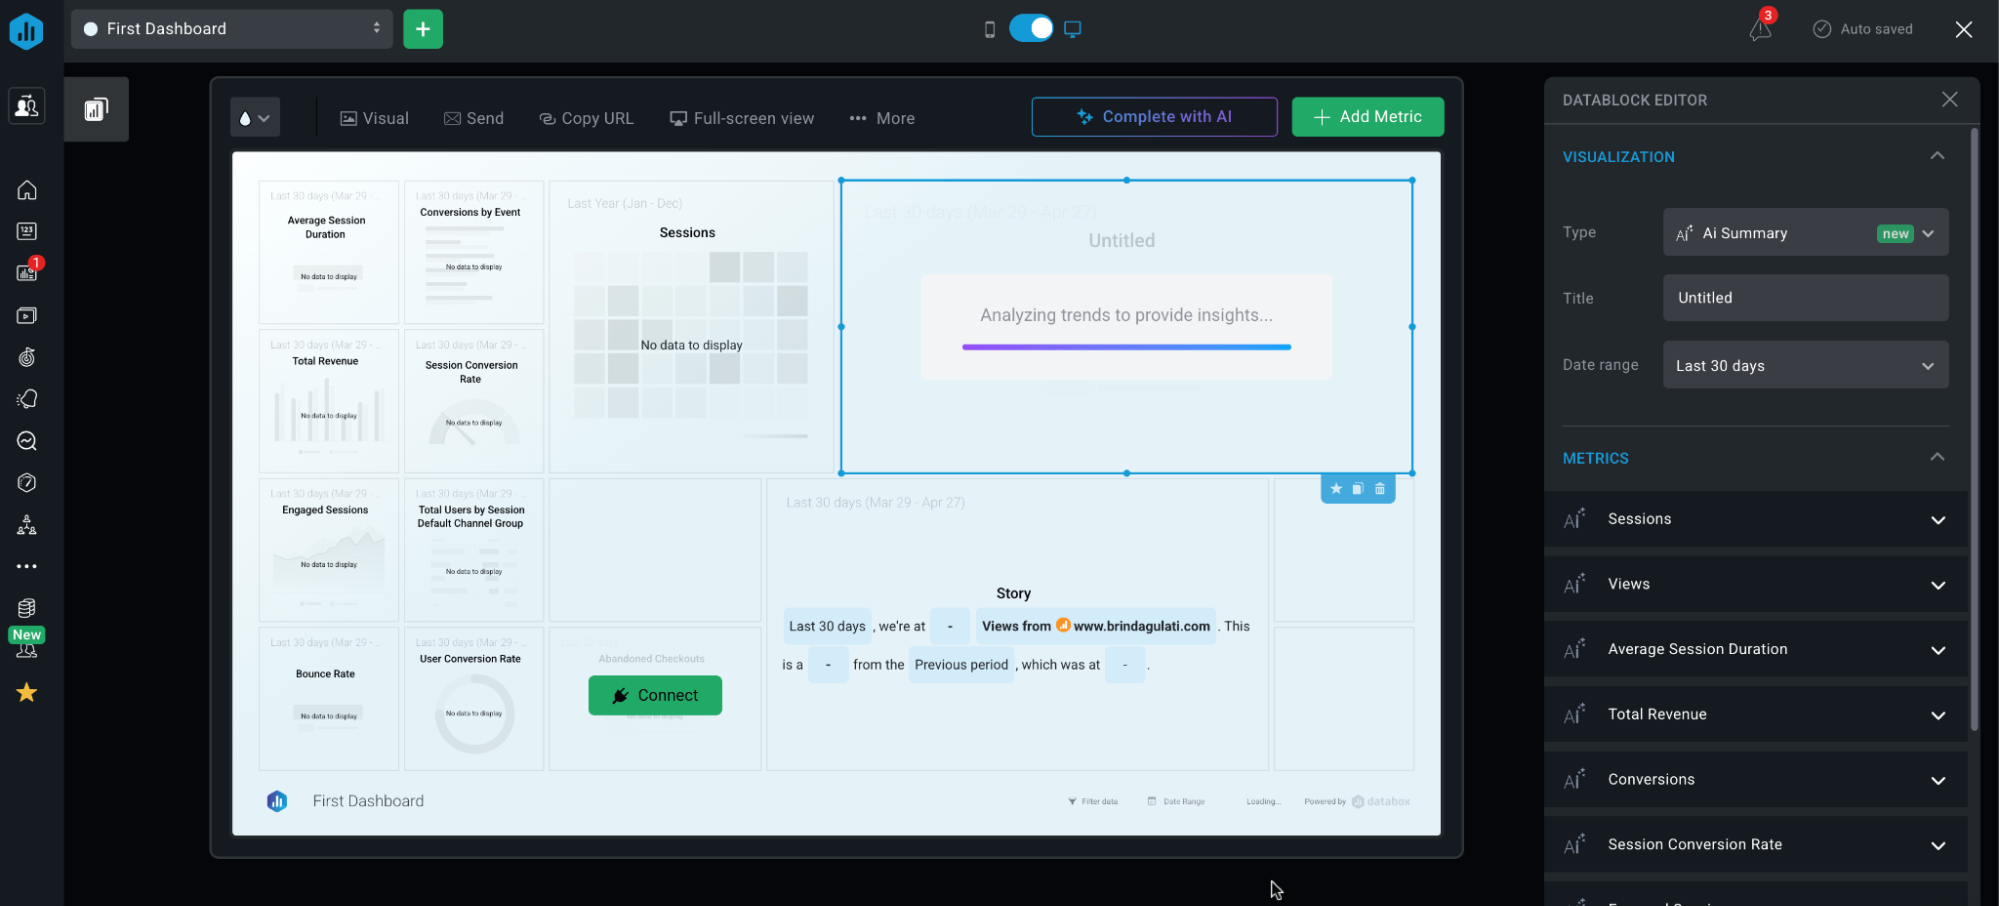Click the Auto saved status text
Image resolution: width=1999 pixels, height=906 pixels.
(1876, 29)
